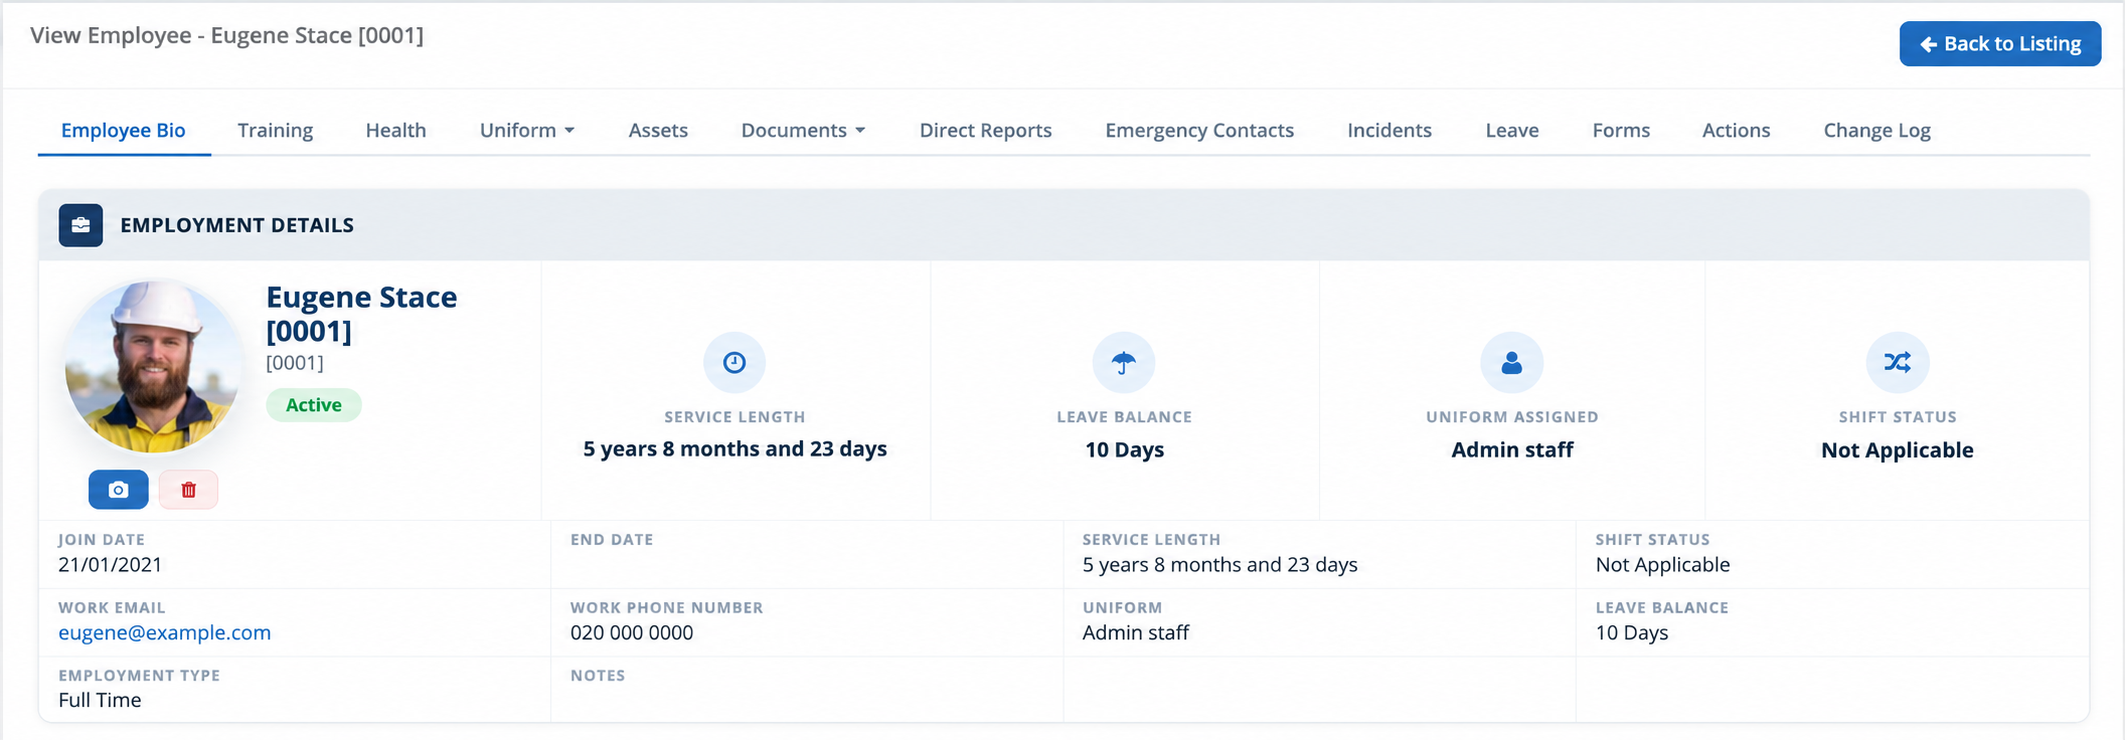This screenshot has height=740, width=2125.
Task: Open the Leave tab
Action: coord(1512,130)
